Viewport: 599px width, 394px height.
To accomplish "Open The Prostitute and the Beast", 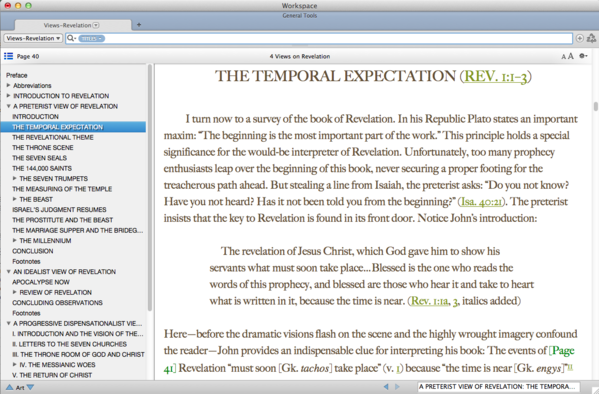I will [63, 220].
